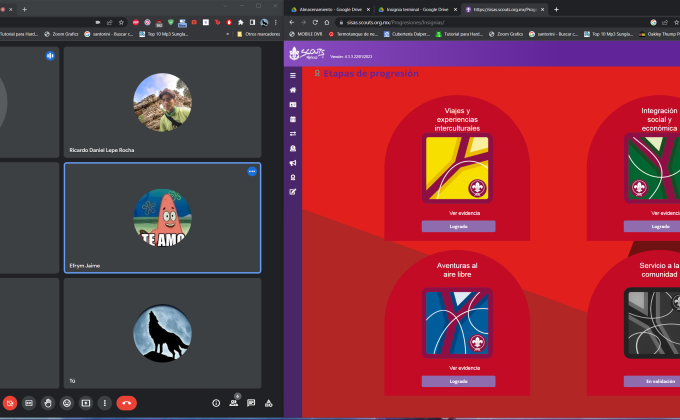Click Logrado button under Viajes y experiencias
The height and width of the screenshot is (420, 680).
point(458,226)
